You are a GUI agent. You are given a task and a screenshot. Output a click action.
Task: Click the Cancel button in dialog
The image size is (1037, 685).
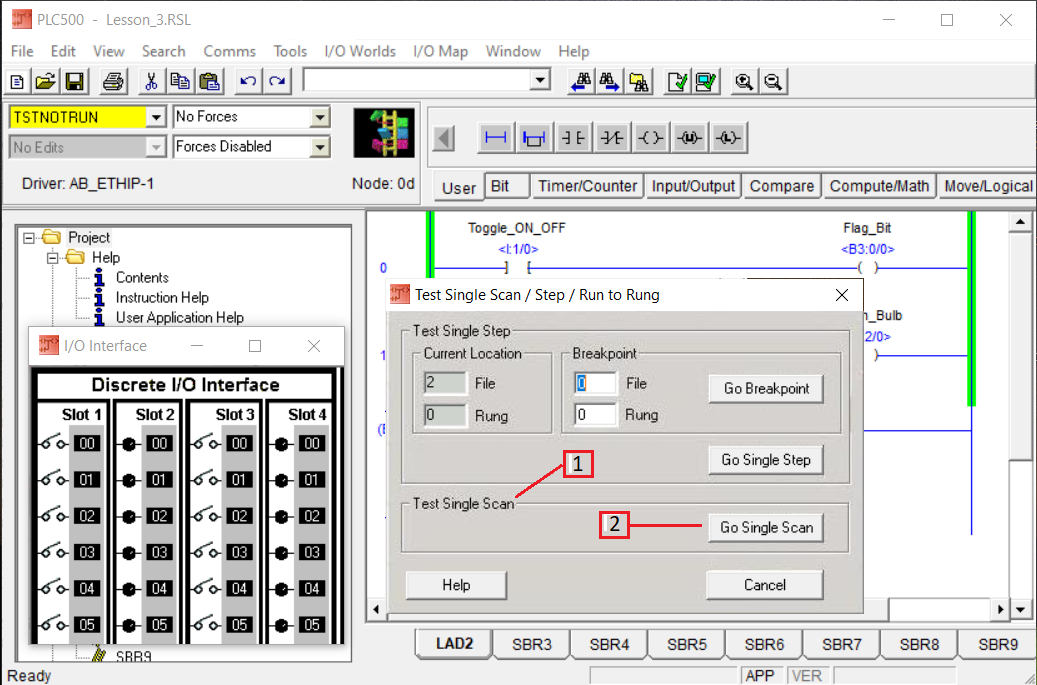pos(765,585)
